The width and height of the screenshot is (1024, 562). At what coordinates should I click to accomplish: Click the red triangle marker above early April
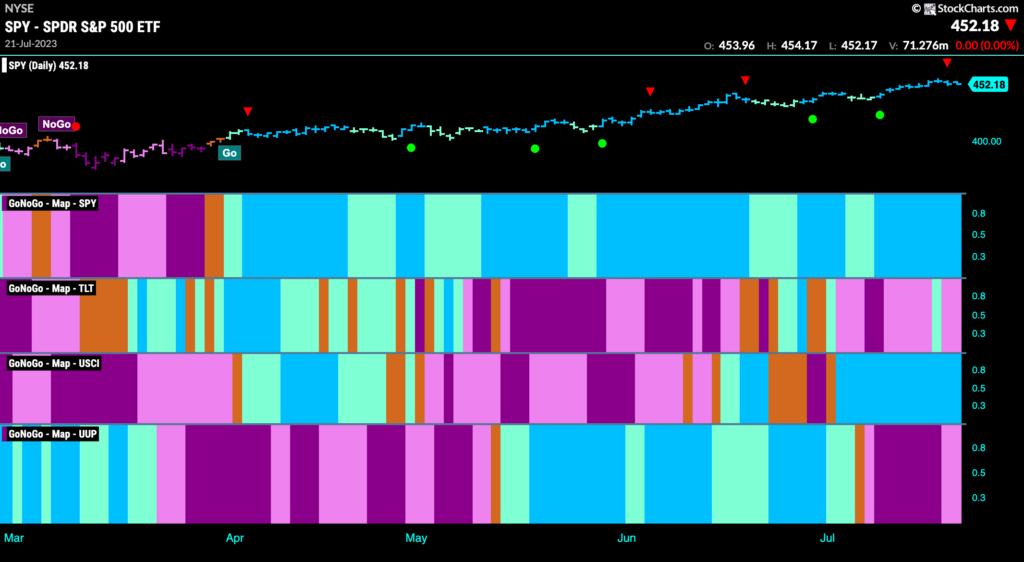tap(248, 112)
